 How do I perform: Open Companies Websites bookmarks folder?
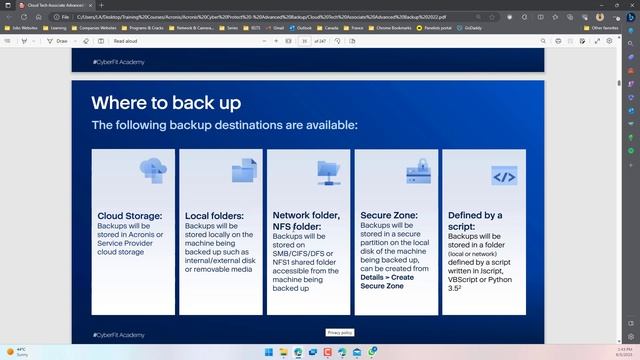pyautogui.click(x=94, y=28)
